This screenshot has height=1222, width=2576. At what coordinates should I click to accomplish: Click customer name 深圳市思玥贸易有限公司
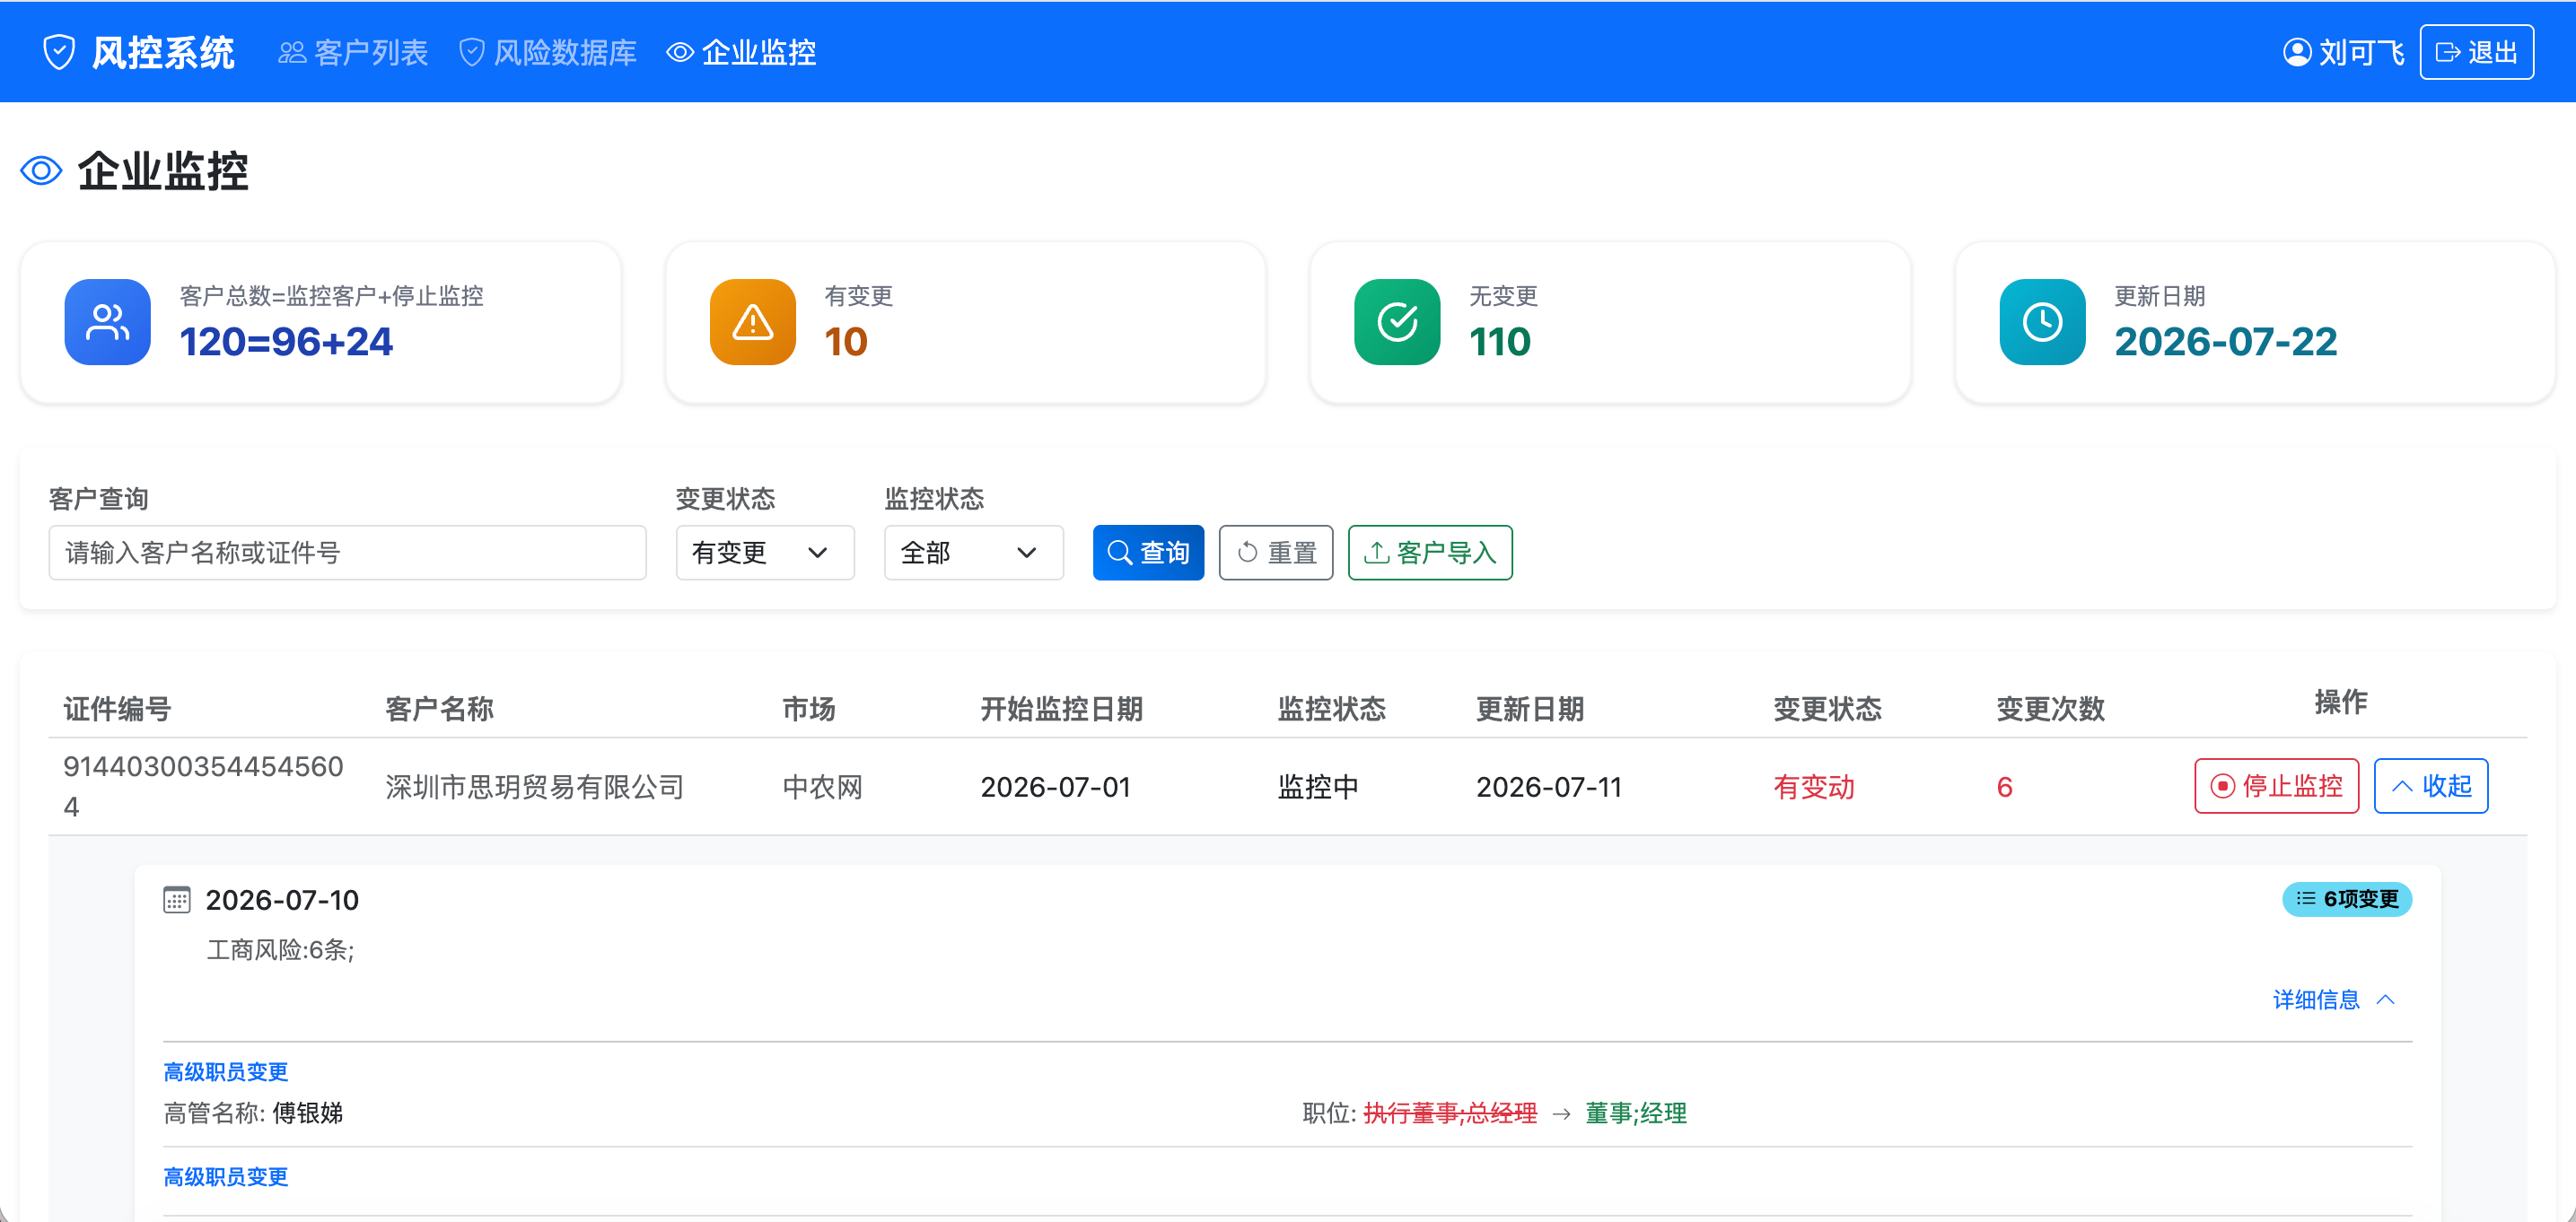coord(534,787)
